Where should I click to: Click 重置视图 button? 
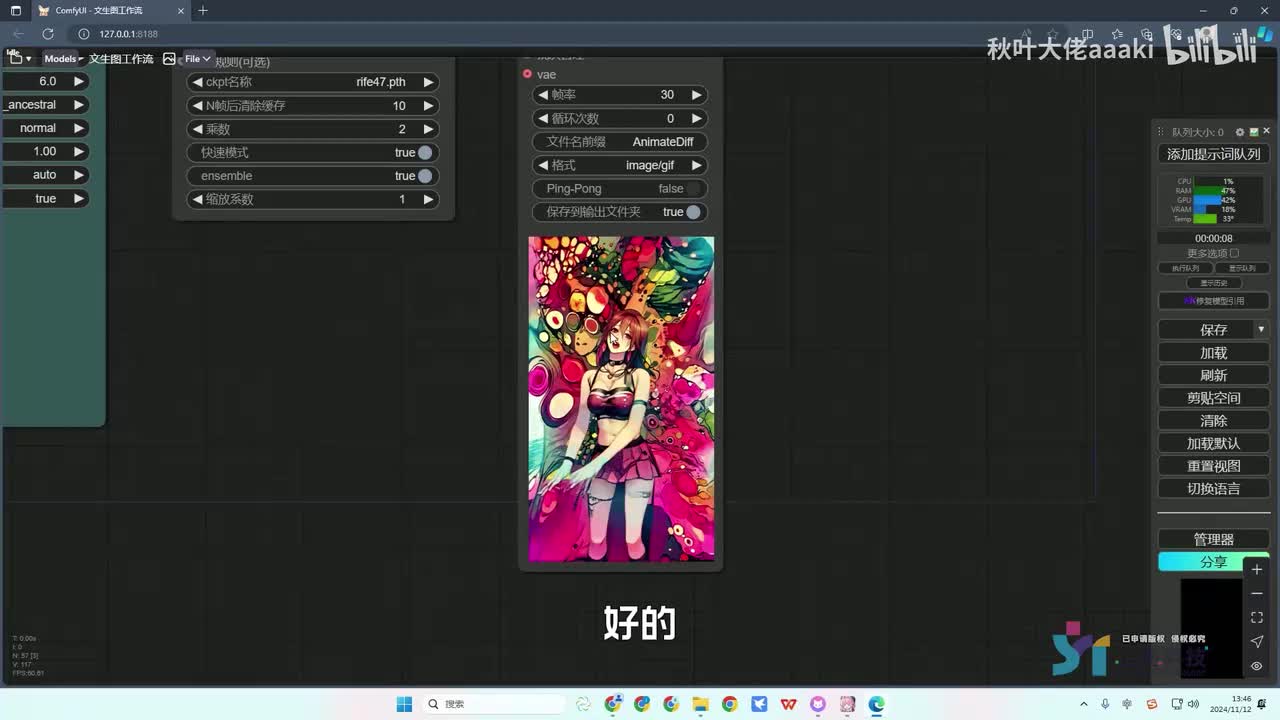pyautogui.click(x=1213, y=466)
